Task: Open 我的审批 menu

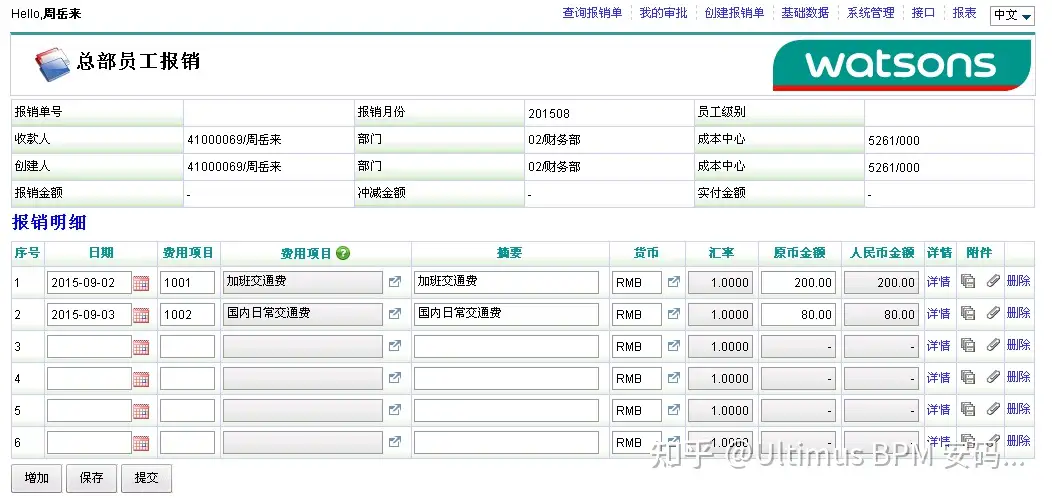Action: pyautogui.click(x=663, y=13)
